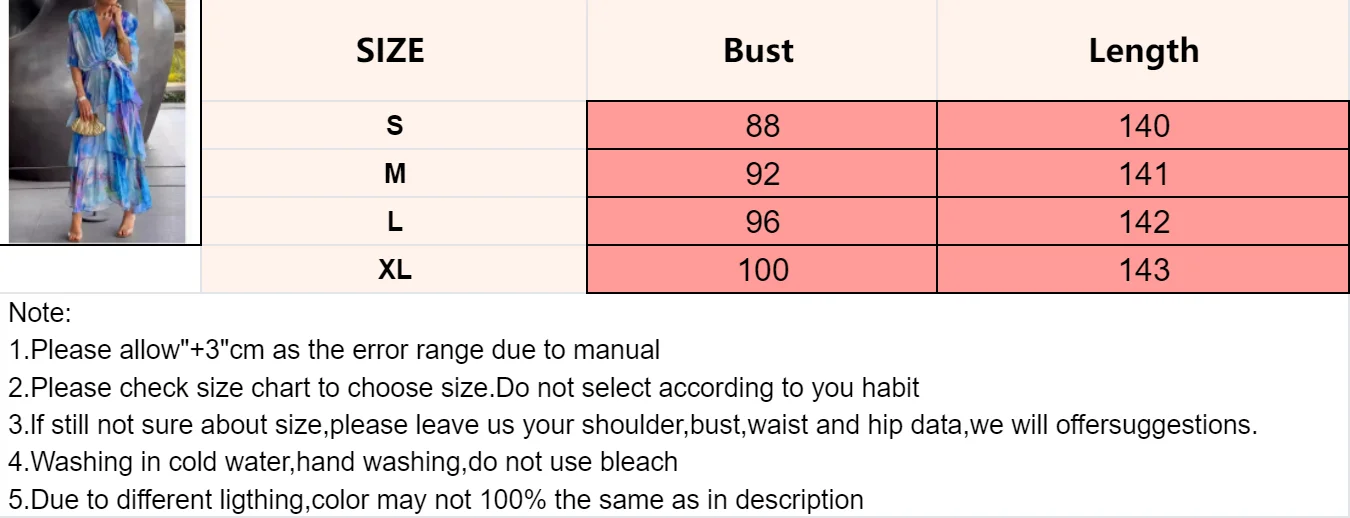Select the length value 141 cell
Viewport: 1350px width, 518px height.
click(x=1143, y=173)
